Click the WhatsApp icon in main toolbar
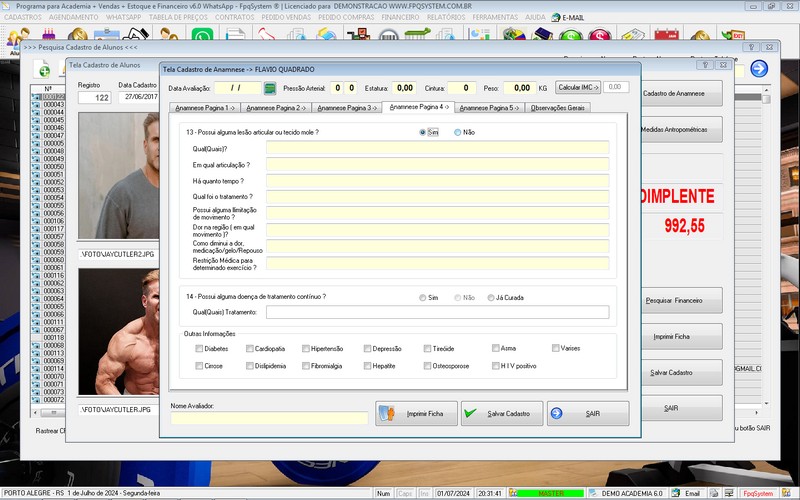Screen dimensions: 800x500 click(203, 37)
